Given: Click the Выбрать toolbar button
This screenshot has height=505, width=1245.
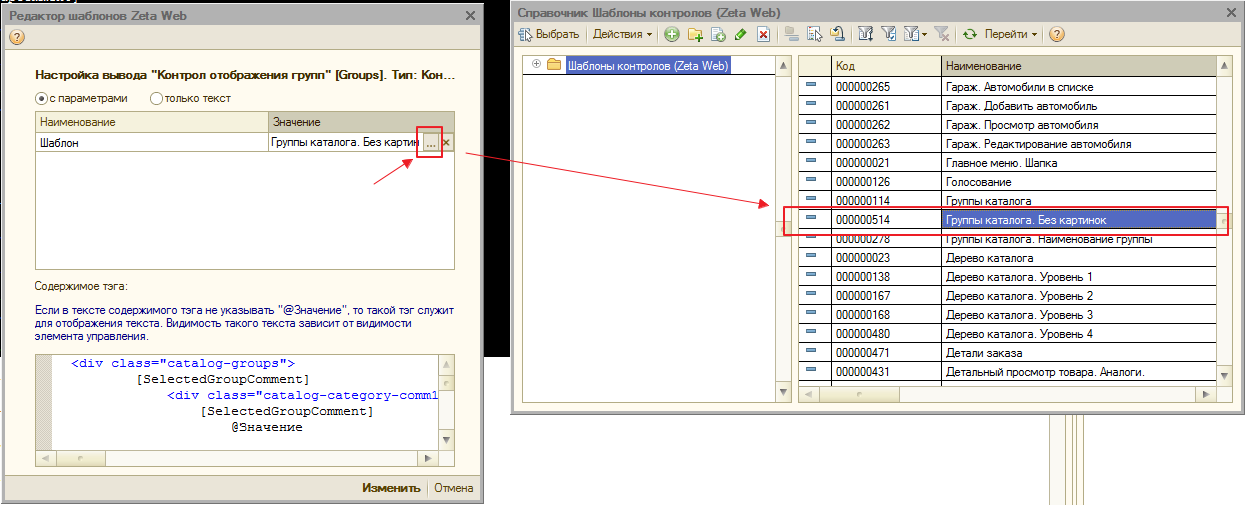Looking at the screenshot, I should 549,34.
